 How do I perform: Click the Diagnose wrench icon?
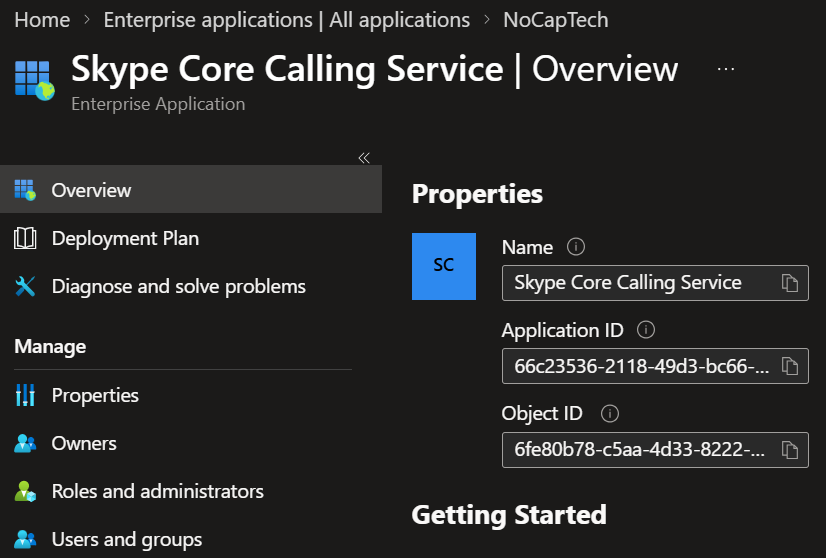pyautogui.click(x=25, y=286)
